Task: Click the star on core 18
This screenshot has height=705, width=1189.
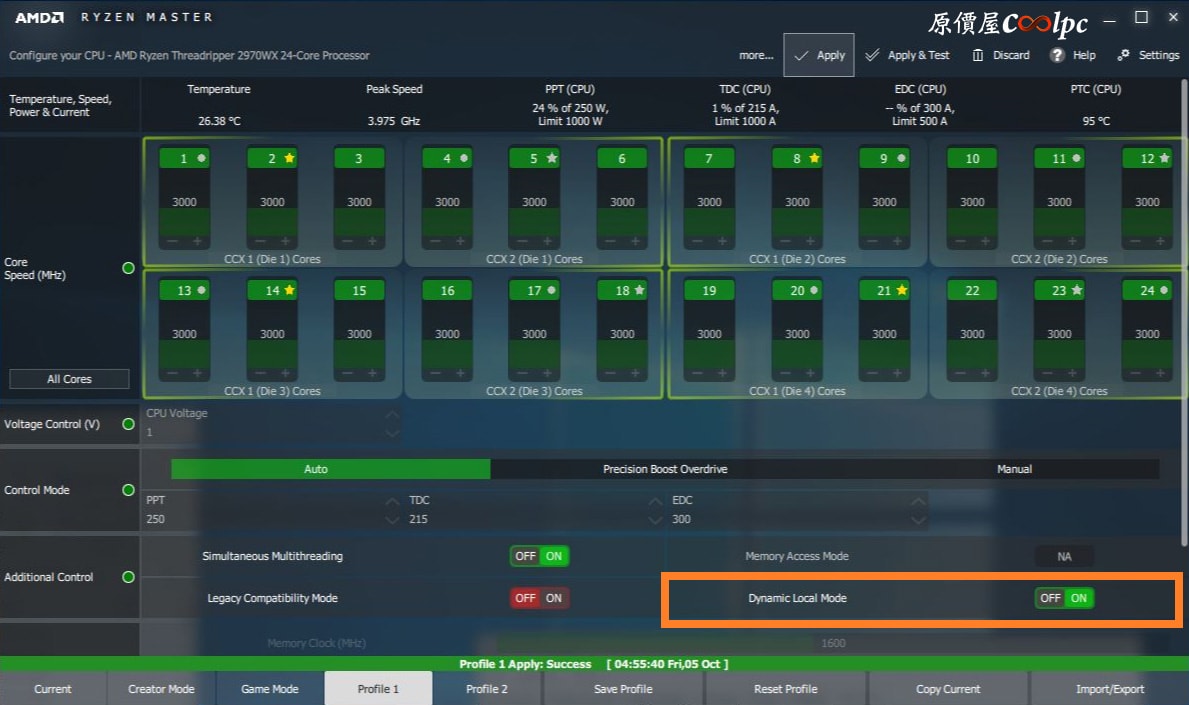Action: coord(639,290)
